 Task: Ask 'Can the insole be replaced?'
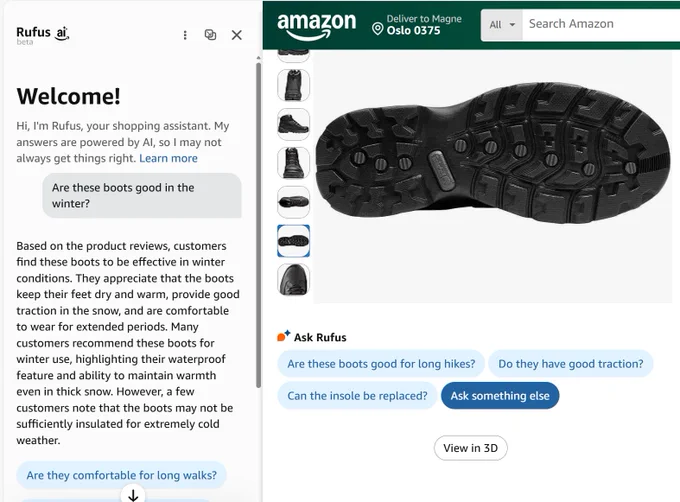coord(357,396)
